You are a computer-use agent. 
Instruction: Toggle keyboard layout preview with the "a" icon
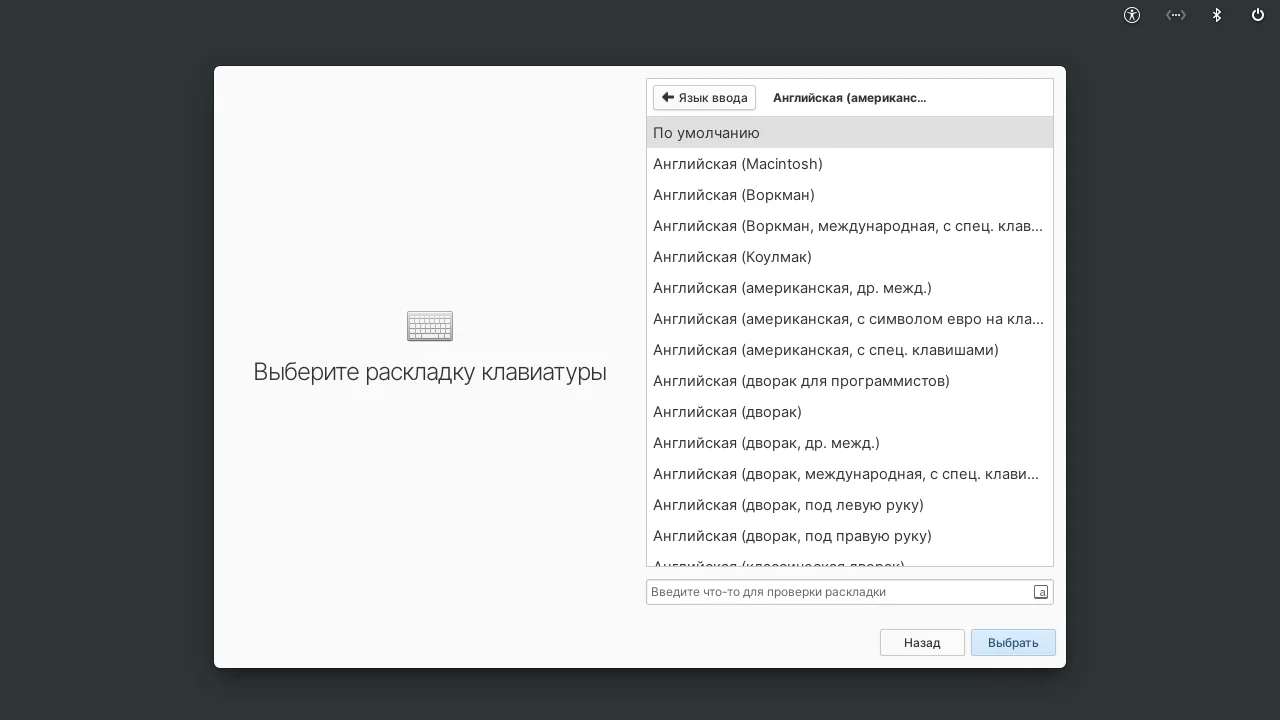(x=1040, y=591)
